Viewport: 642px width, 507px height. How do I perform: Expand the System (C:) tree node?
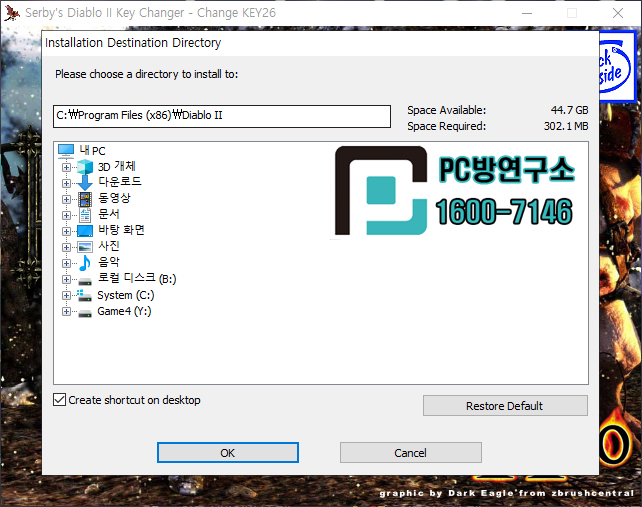click(66, 295)
